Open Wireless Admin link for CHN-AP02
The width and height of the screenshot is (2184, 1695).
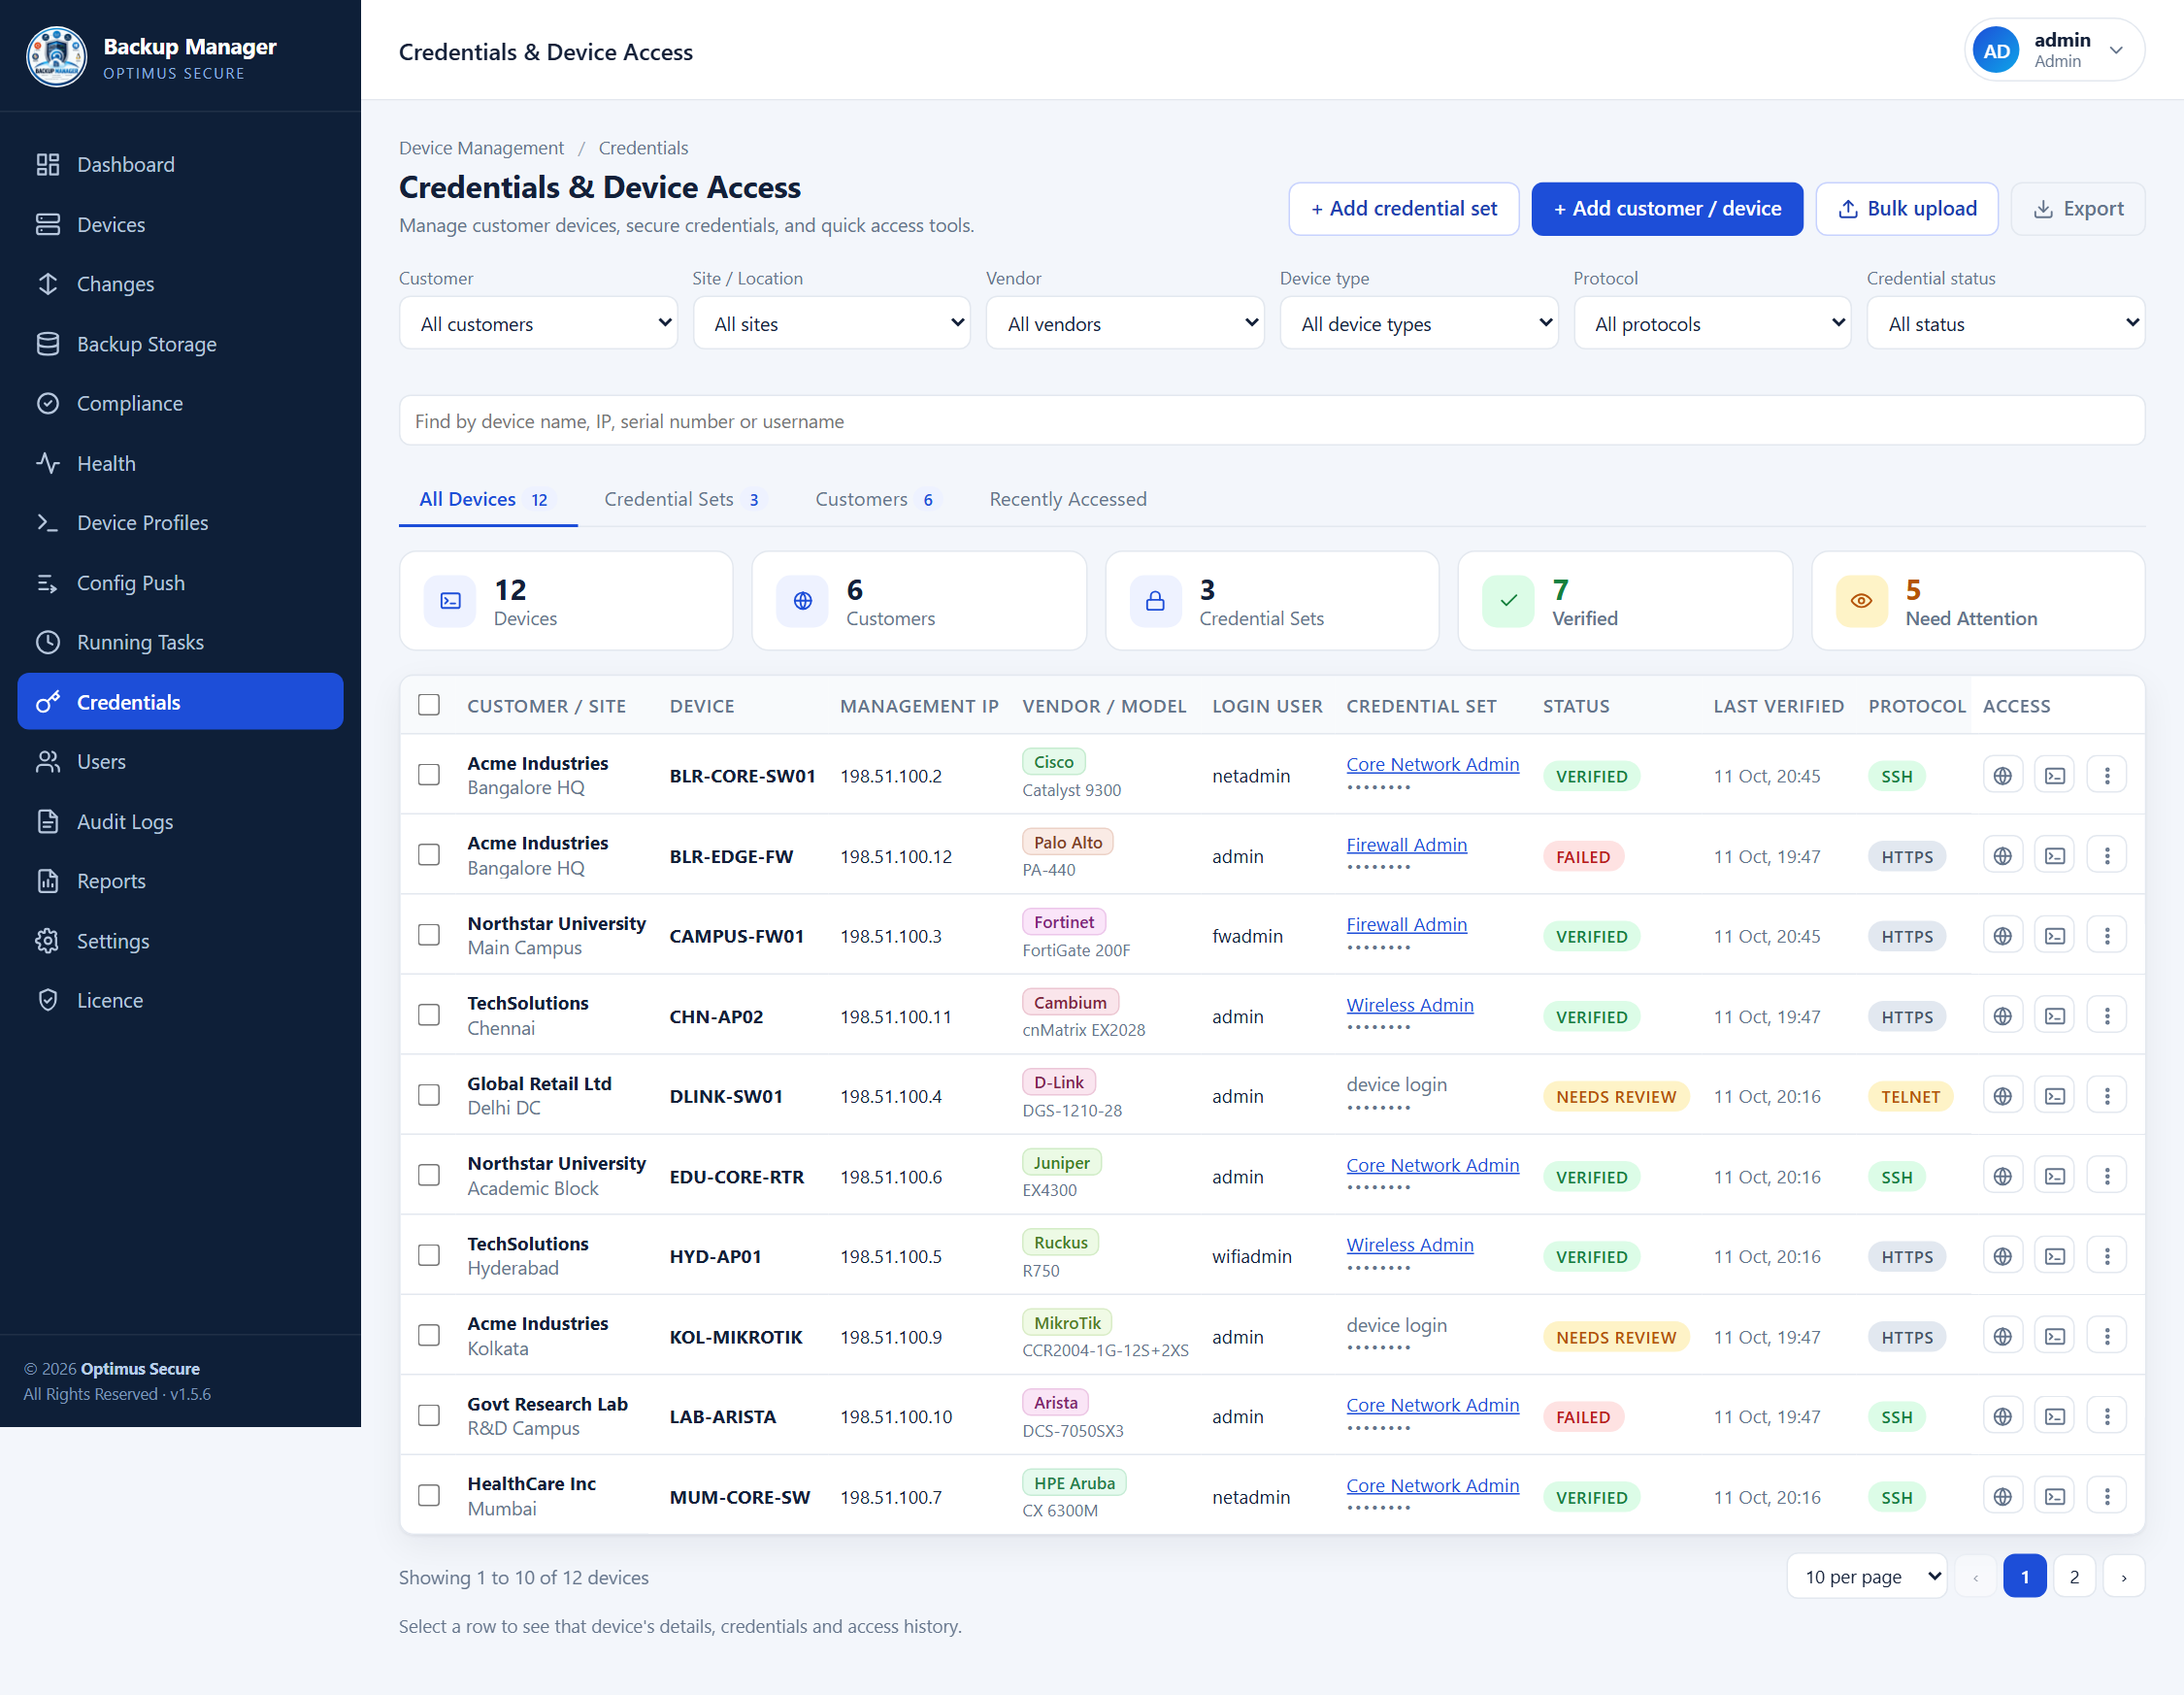coord(1410,1005)
